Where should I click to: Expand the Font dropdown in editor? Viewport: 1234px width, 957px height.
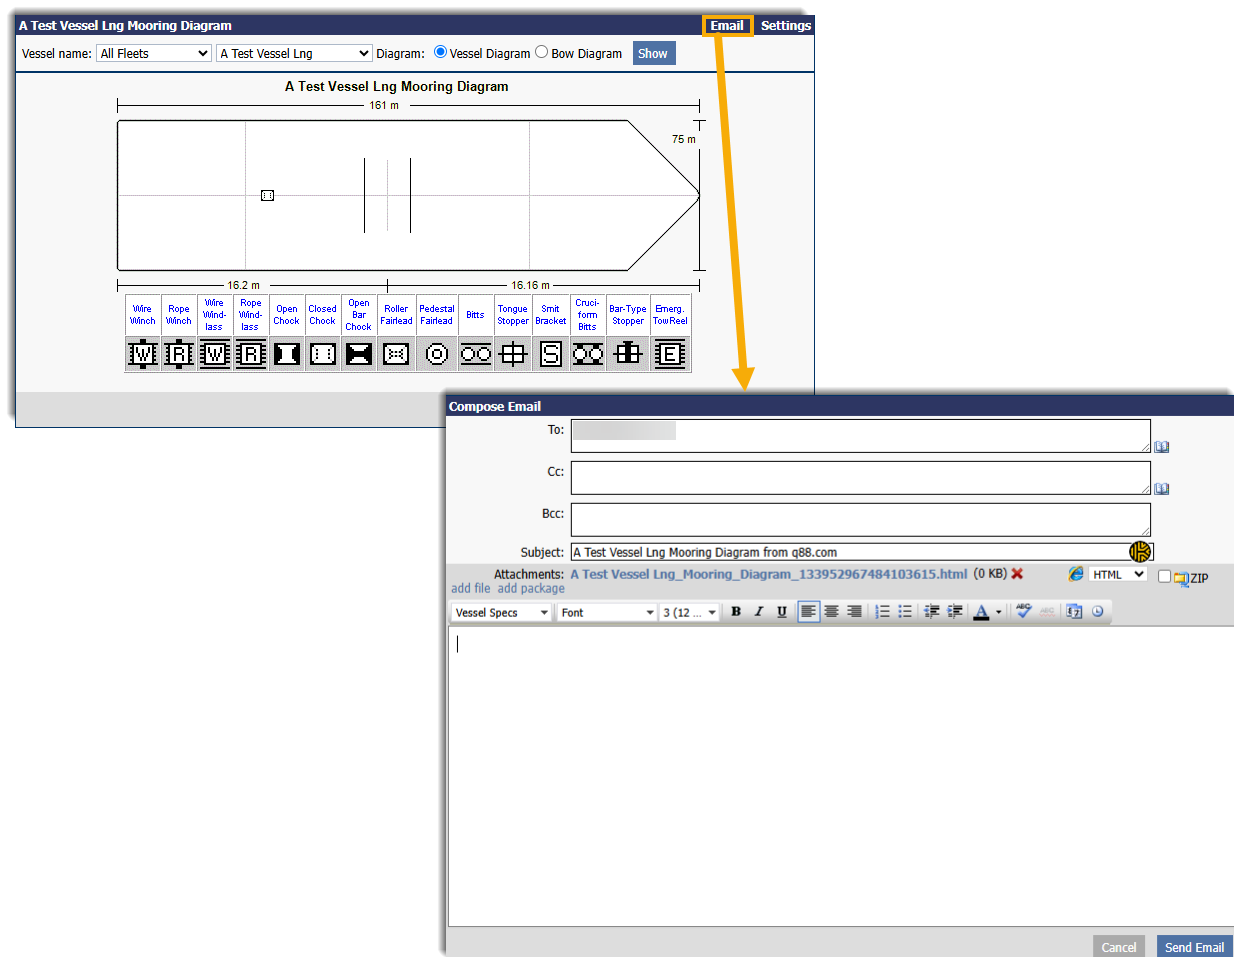[x=607, y=613]
